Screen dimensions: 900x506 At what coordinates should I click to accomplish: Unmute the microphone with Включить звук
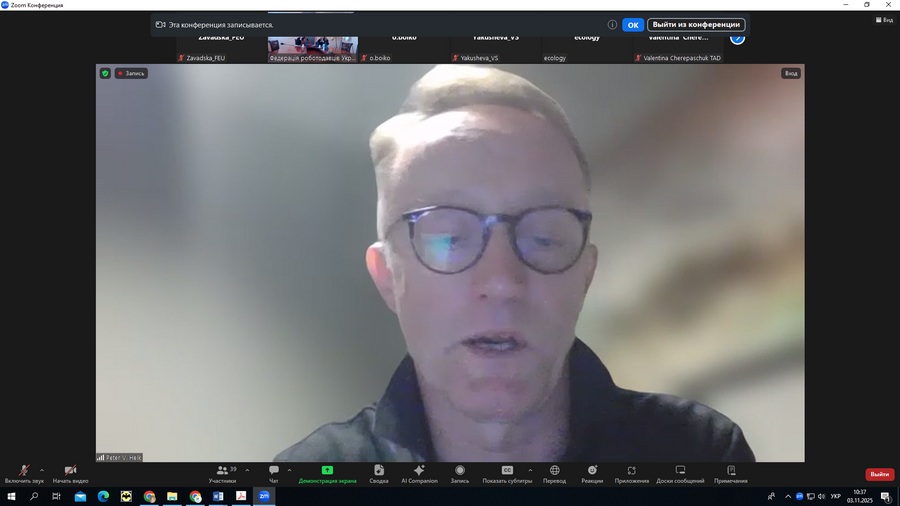tap(24, 472)
